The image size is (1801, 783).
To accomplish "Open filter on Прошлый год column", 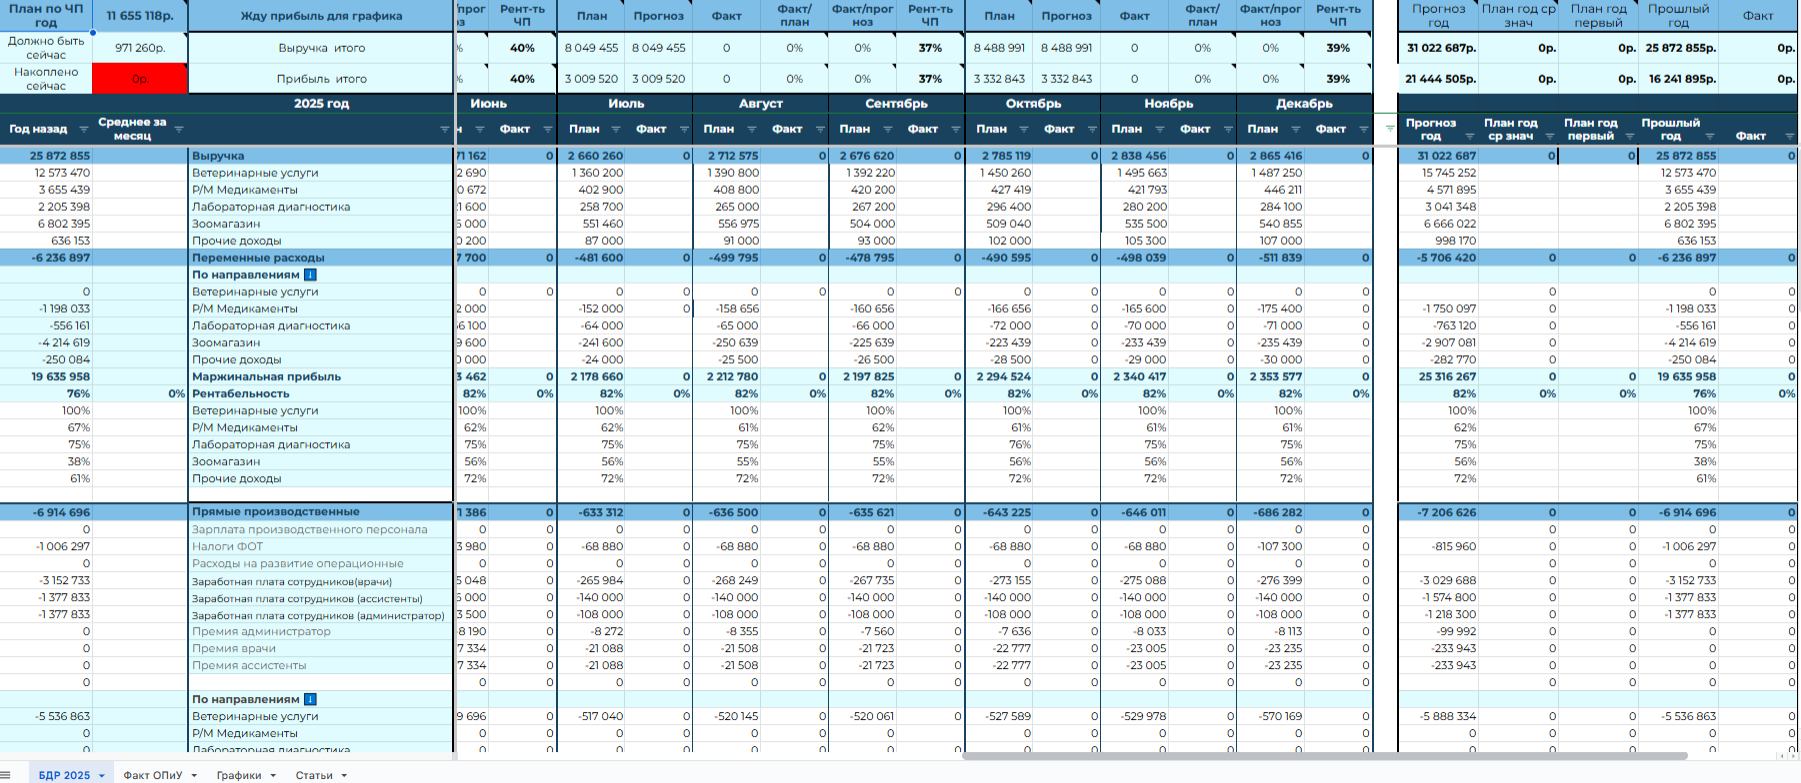I will 1710,136.
